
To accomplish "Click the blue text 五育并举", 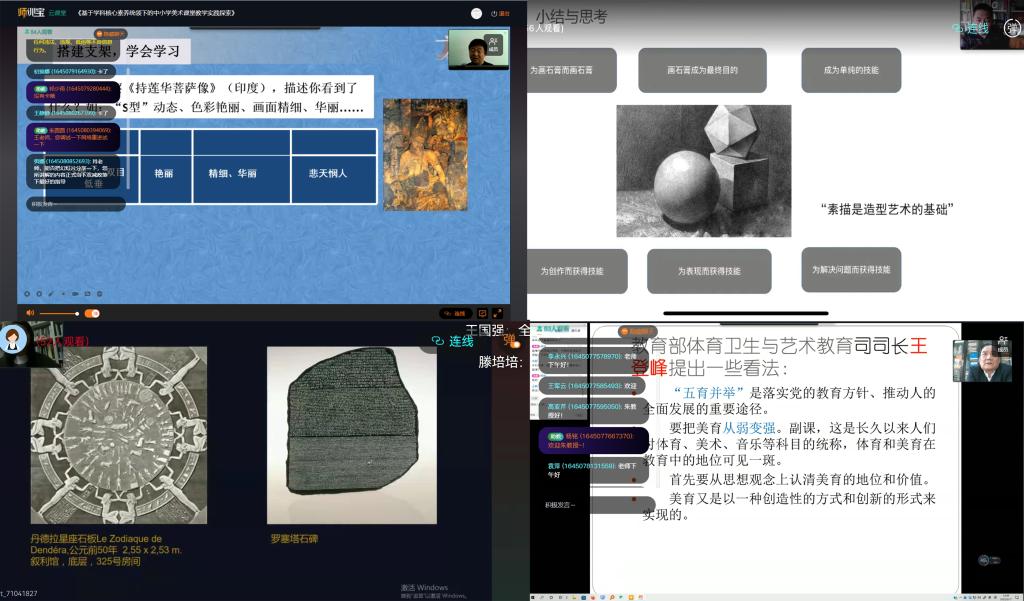I will [x=709, y=393].
